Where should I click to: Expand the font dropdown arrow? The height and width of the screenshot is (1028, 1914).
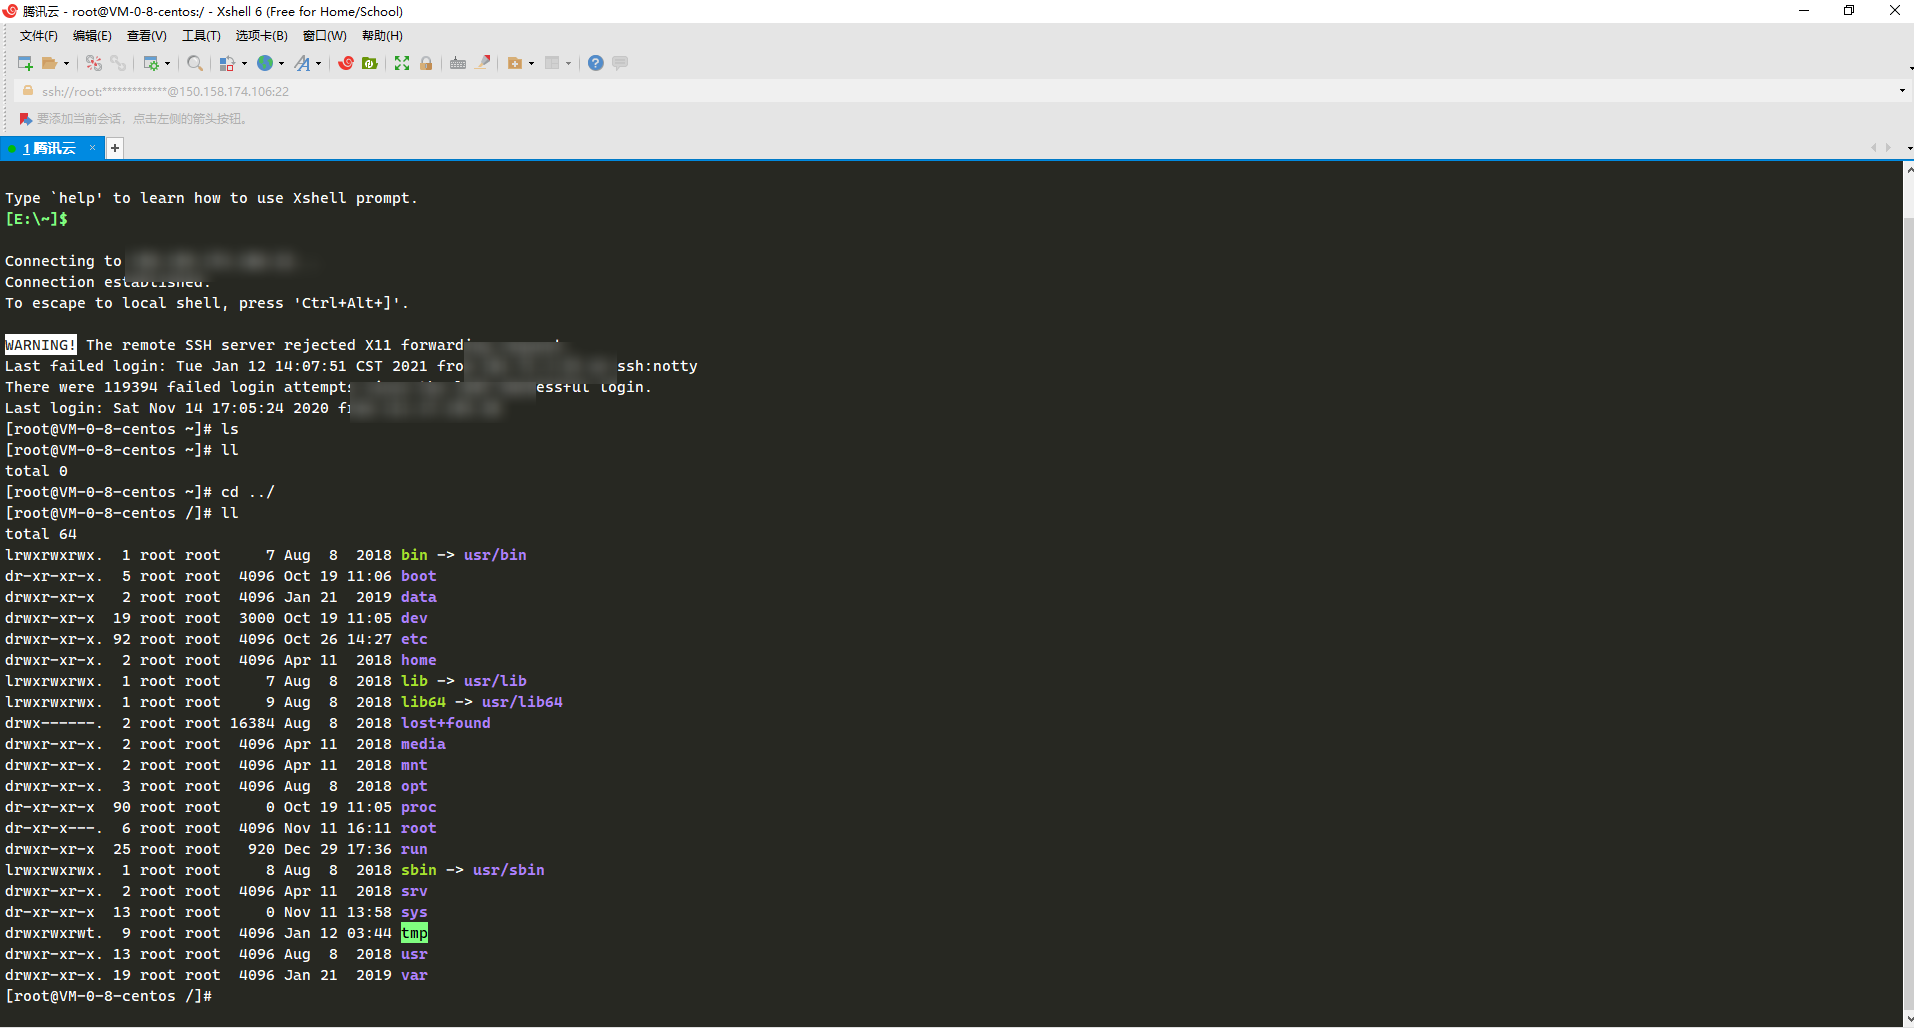click(x=319, y=63)
